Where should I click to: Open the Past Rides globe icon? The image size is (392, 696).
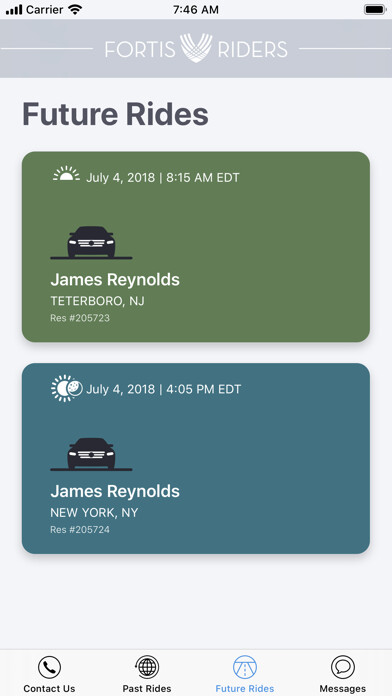point(147,667)
